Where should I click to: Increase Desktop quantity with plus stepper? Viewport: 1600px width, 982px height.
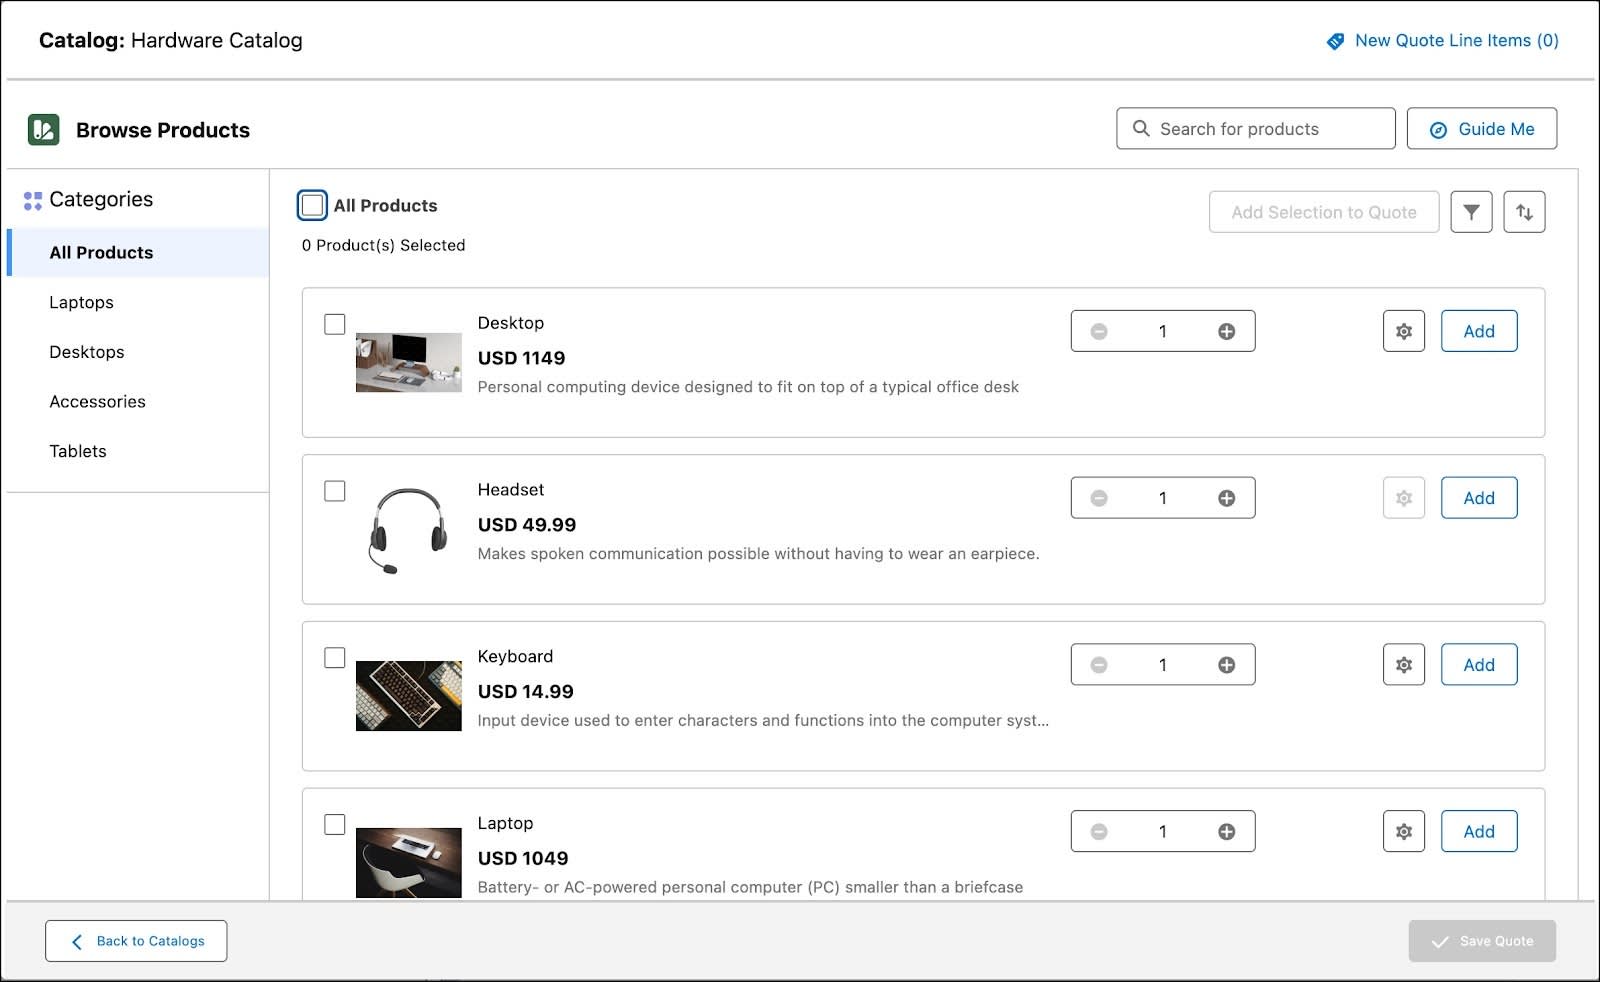[1227, 331]
